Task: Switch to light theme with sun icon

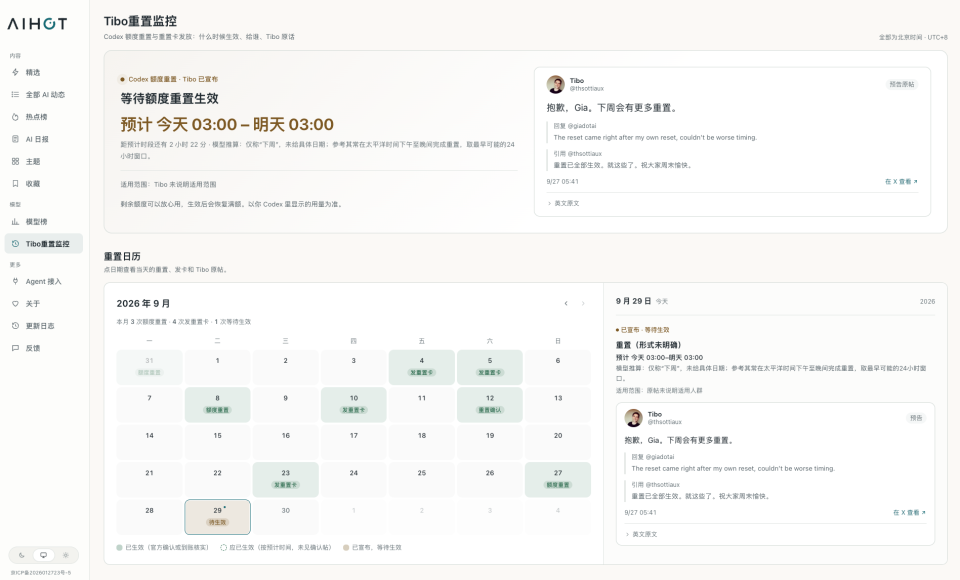Action: tap(66, 556)
